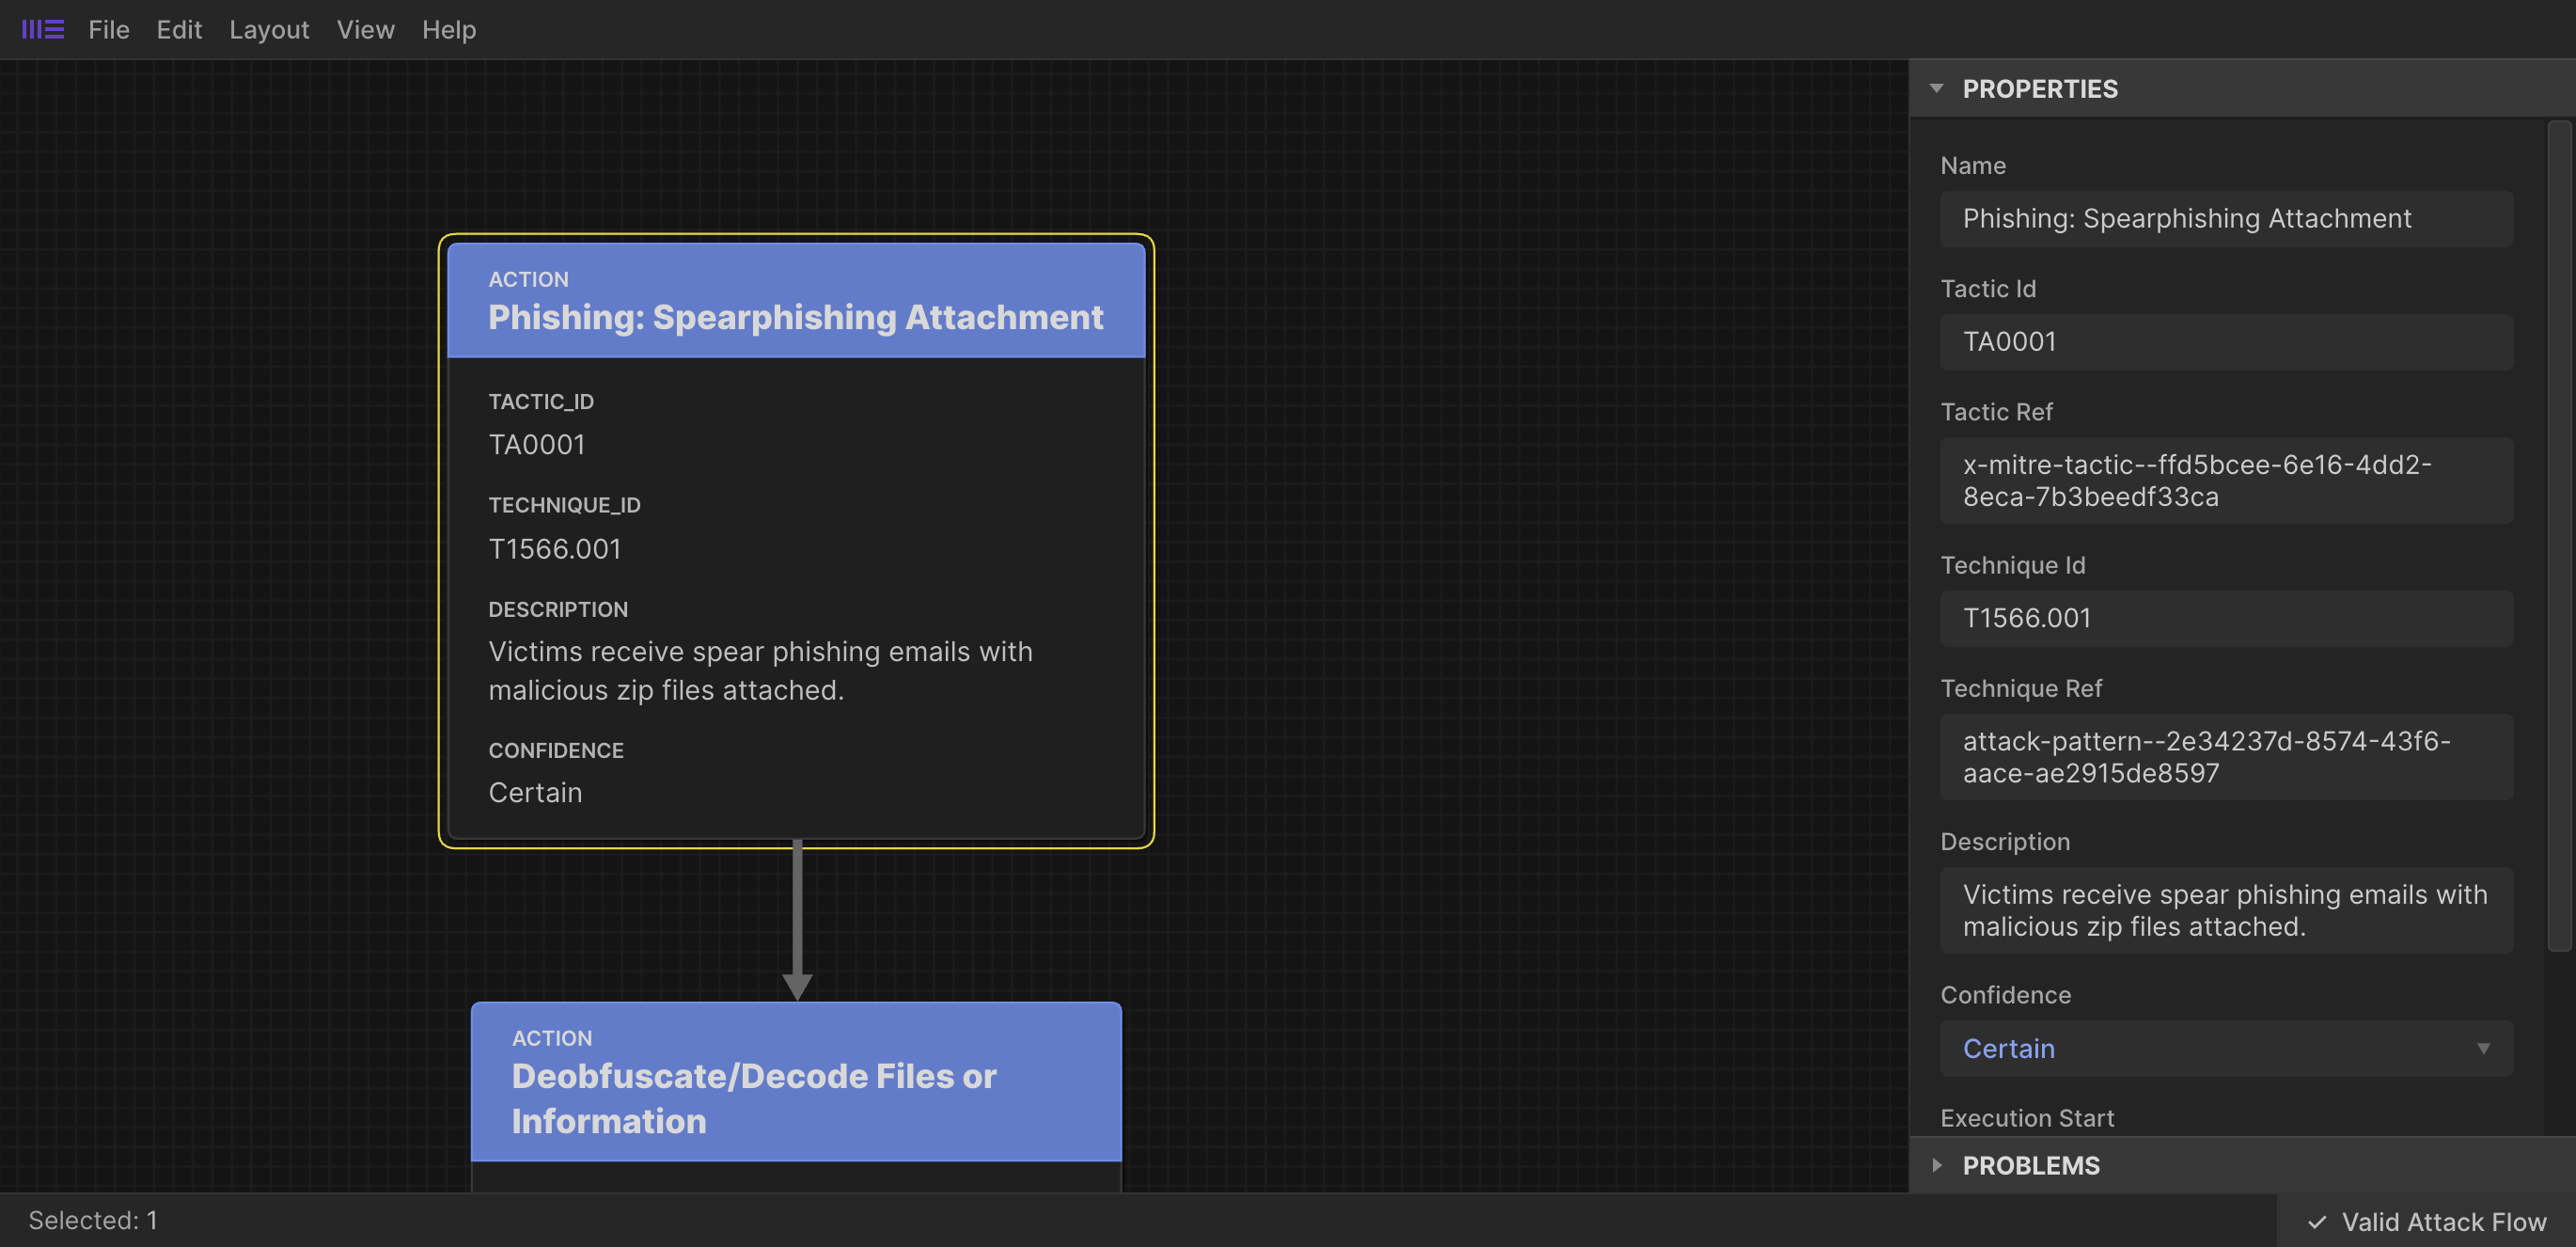Click the arrowhead connecting the two actions
Screen dimensions: 2576x1247
click(797, 985)
